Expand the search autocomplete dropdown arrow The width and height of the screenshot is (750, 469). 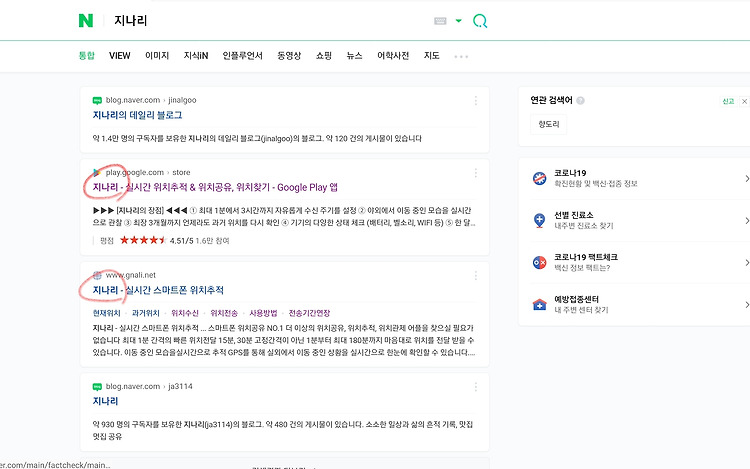click(459, 21)
